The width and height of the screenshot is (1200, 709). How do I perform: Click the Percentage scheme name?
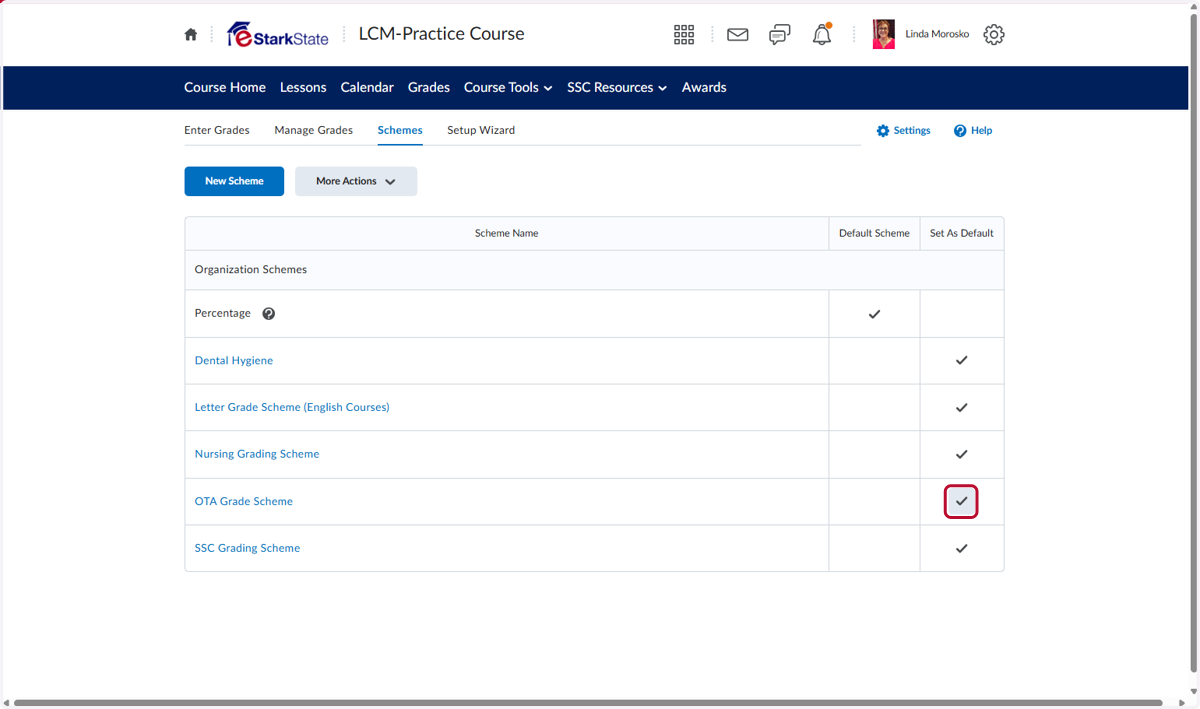point(223,313)
